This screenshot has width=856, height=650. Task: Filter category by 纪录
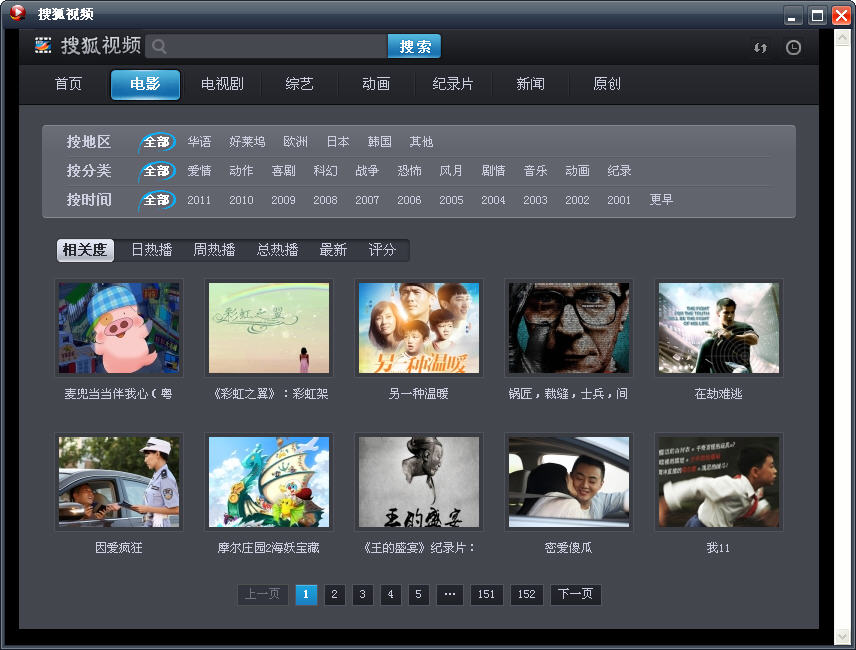(x=619, y=171)
